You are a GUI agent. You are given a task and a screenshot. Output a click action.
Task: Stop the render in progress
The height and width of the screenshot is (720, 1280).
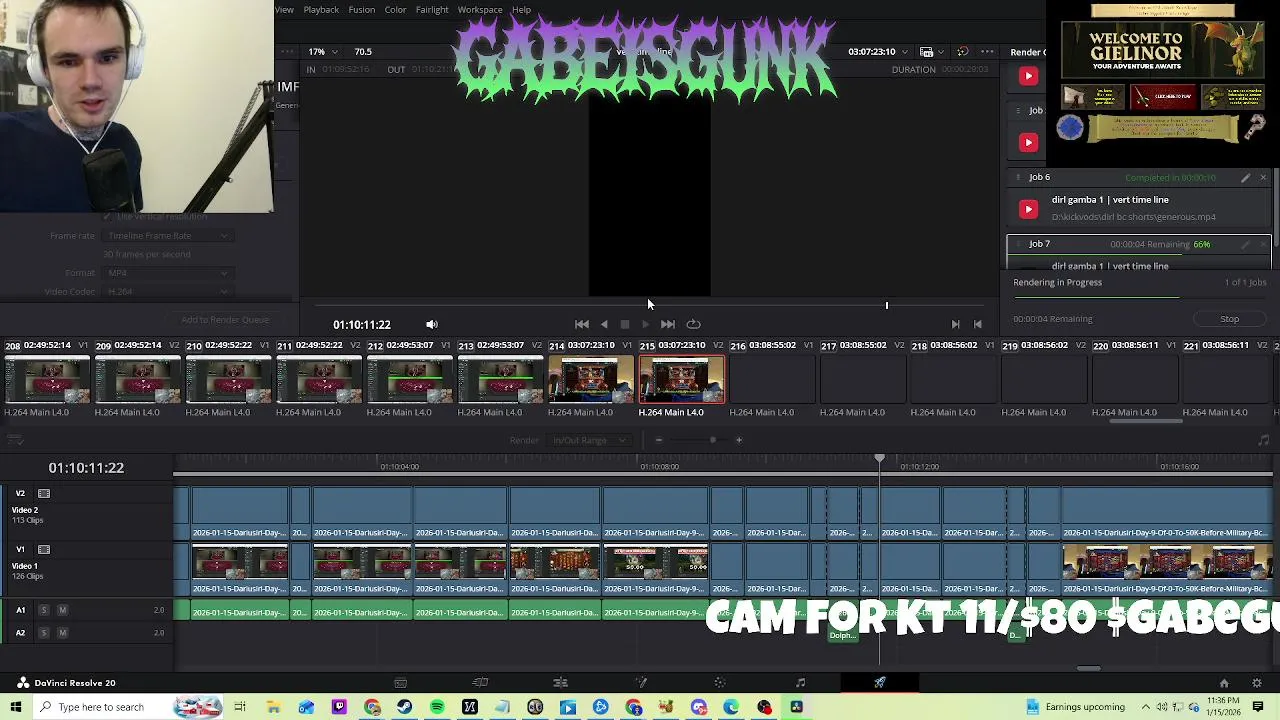[x=1229, y=319]
